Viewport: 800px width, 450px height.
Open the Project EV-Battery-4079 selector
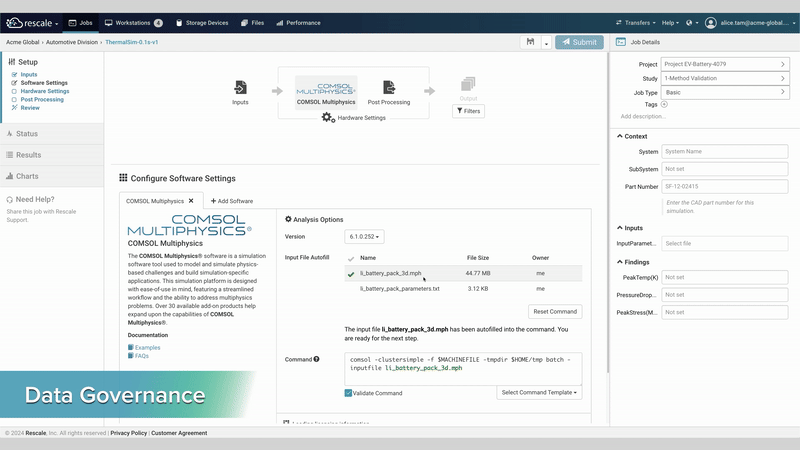pyautogui.click(x=725, y=64)
